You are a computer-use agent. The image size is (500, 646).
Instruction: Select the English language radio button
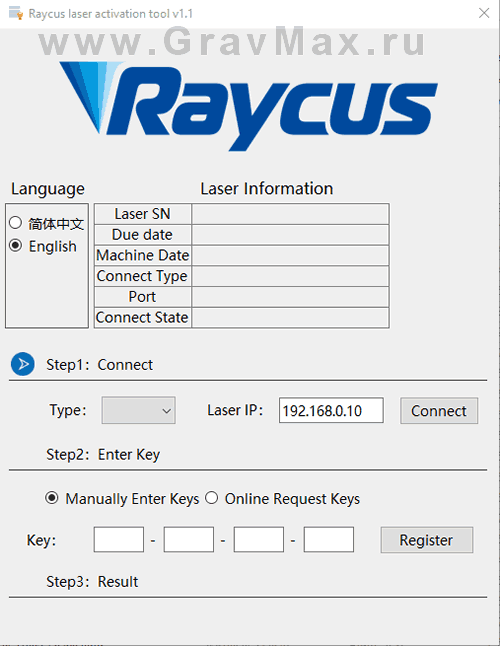click(x=16, y=246)
